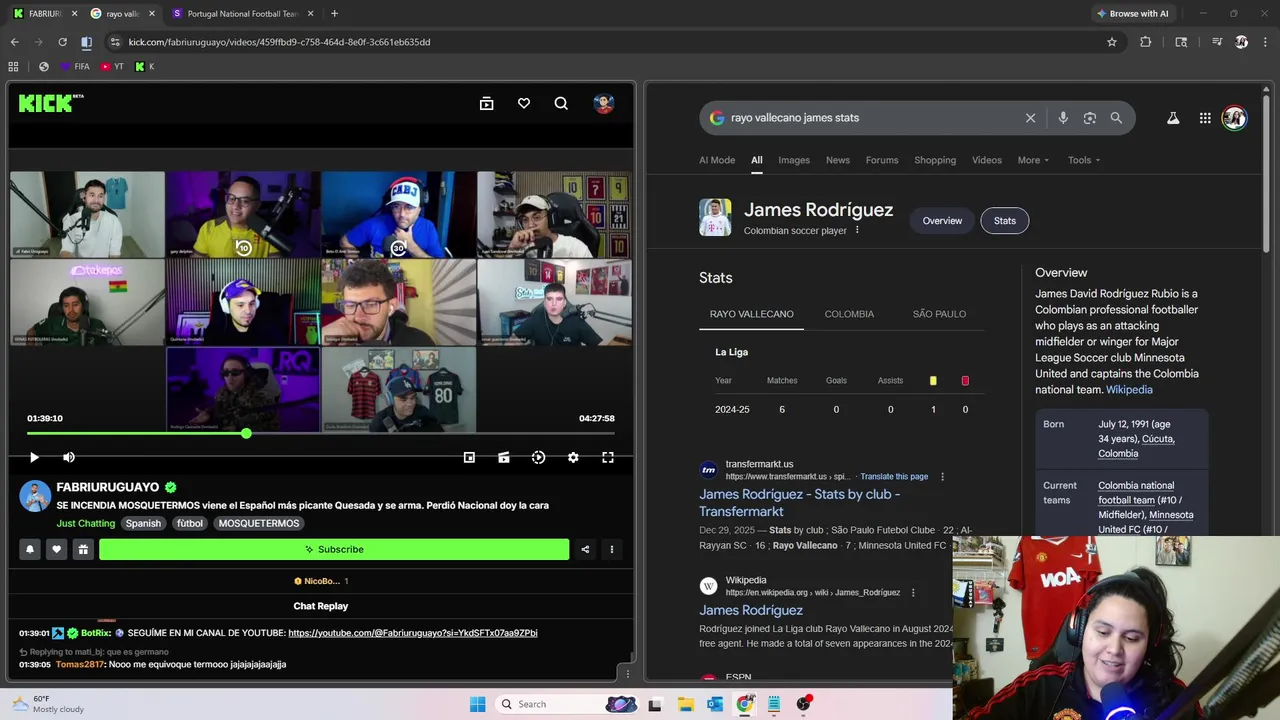Select the Overview chip for James Rodríguez

[942, 221]
